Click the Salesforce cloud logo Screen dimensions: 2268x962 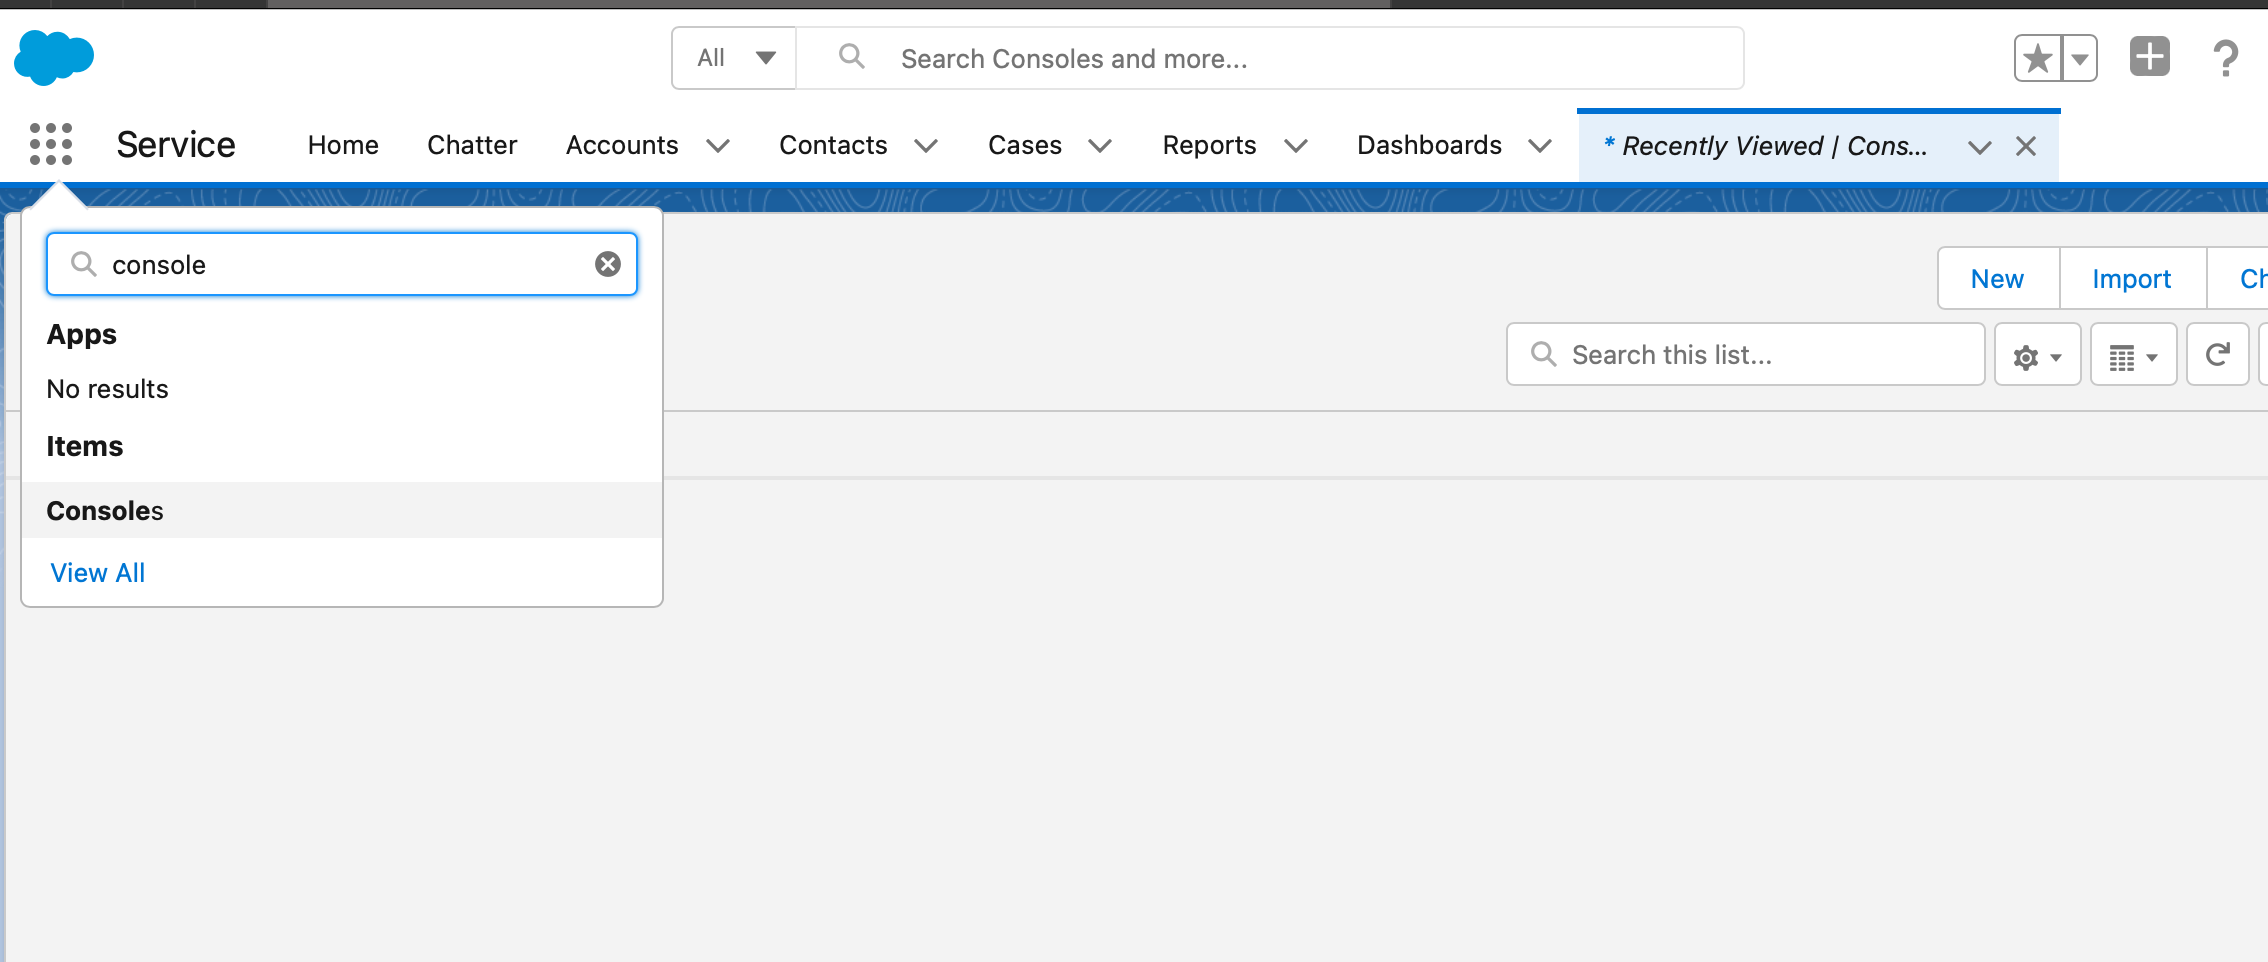pyautogui.click(x=54, y=58)
